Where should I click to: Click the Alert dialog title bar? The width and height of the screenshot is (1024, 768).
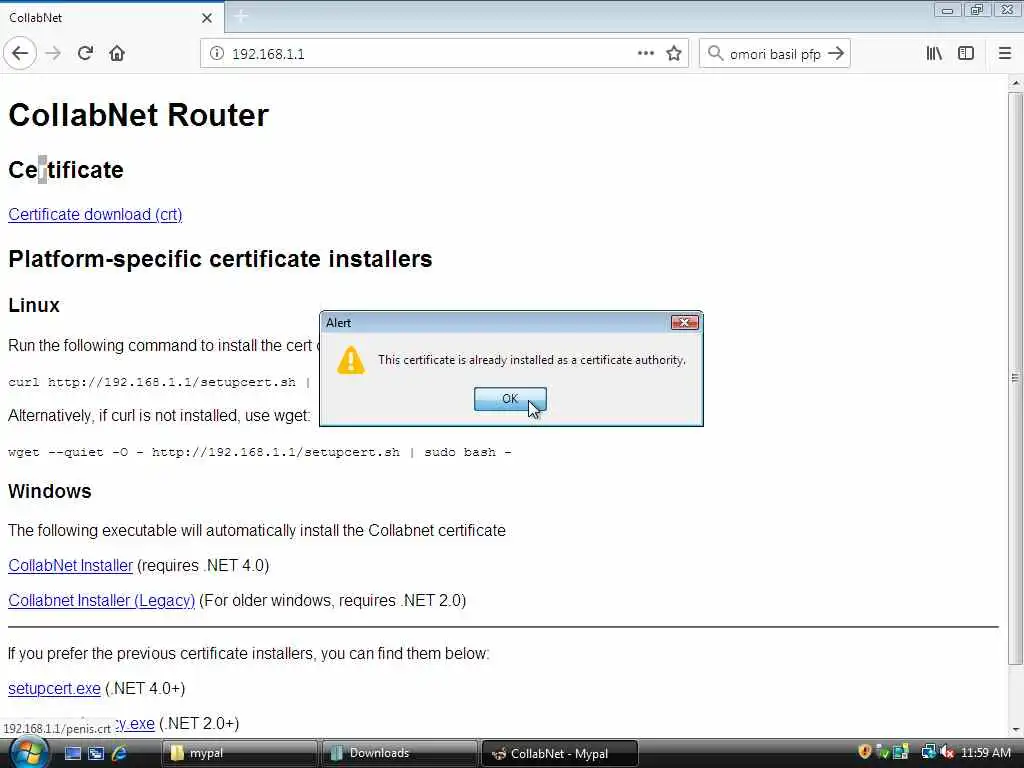tap(496, 323)
